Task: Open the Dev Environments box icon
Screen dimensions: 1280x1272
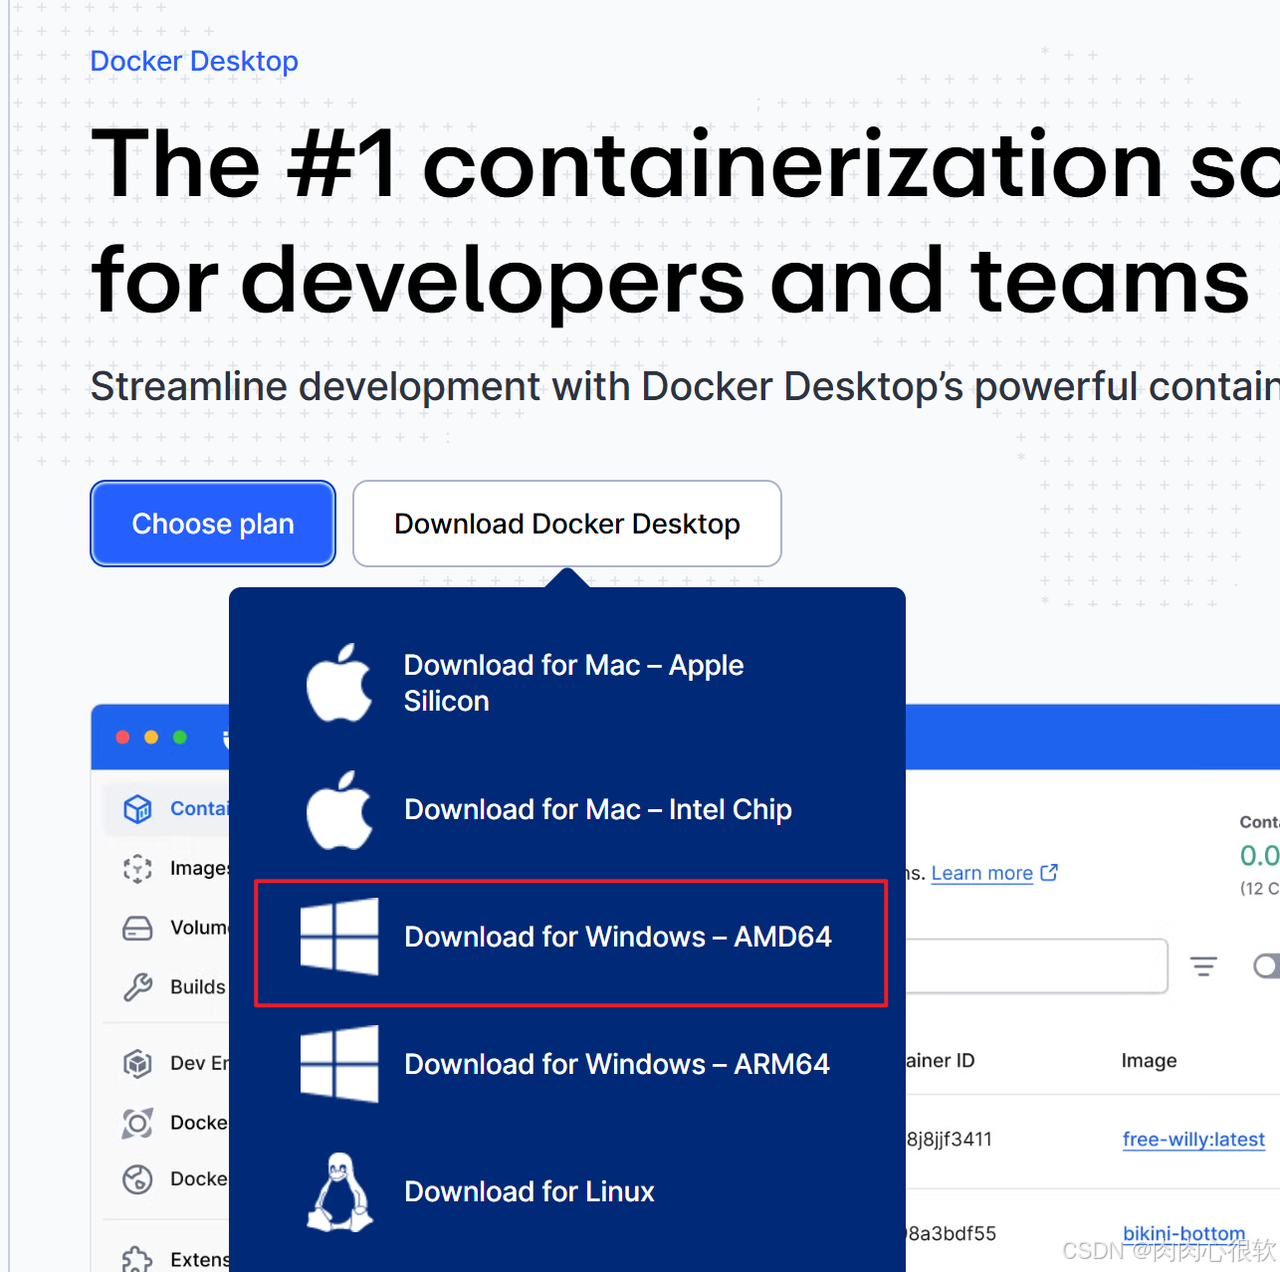Action: [137, 1063]
